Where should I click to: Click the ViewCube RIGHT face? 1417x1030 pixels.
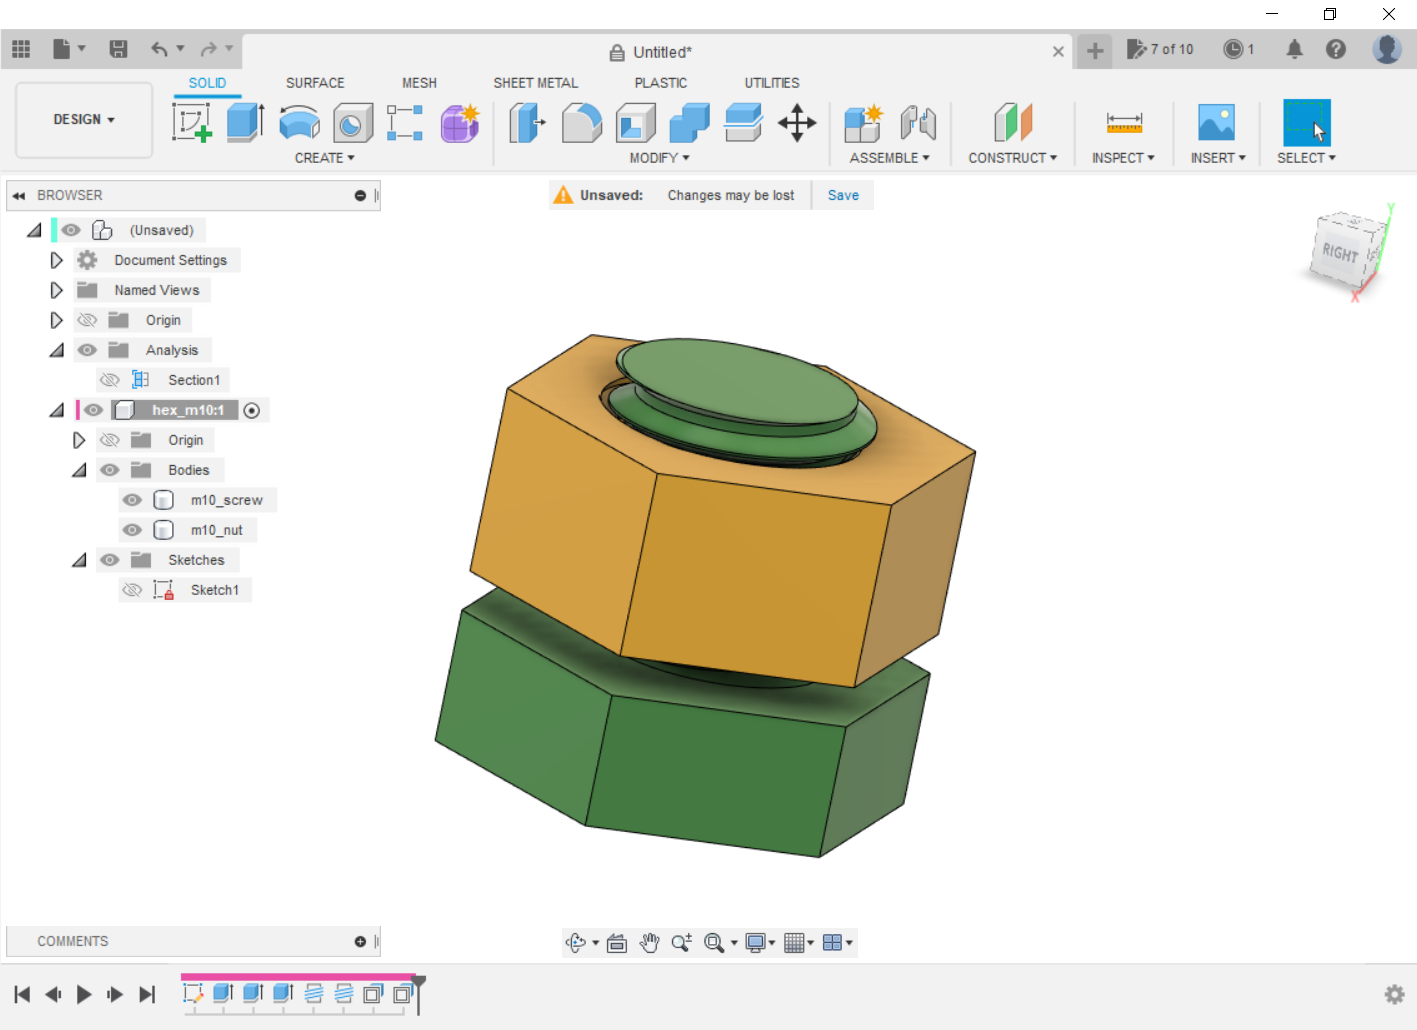[x=1340, y=252]
